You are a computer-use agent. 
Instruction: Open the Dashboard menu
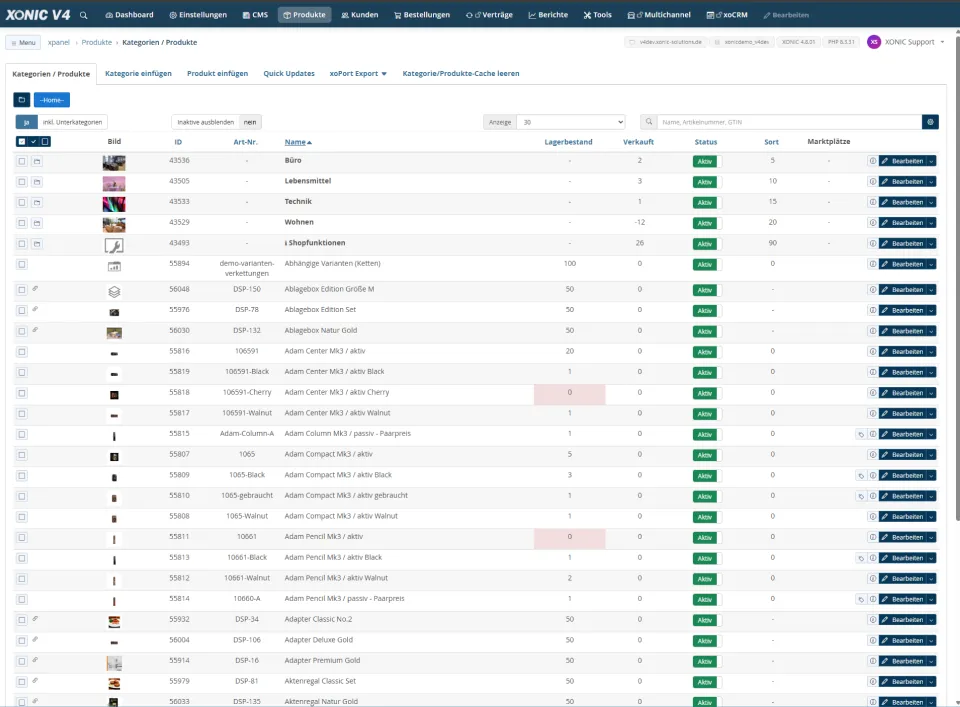129,15
